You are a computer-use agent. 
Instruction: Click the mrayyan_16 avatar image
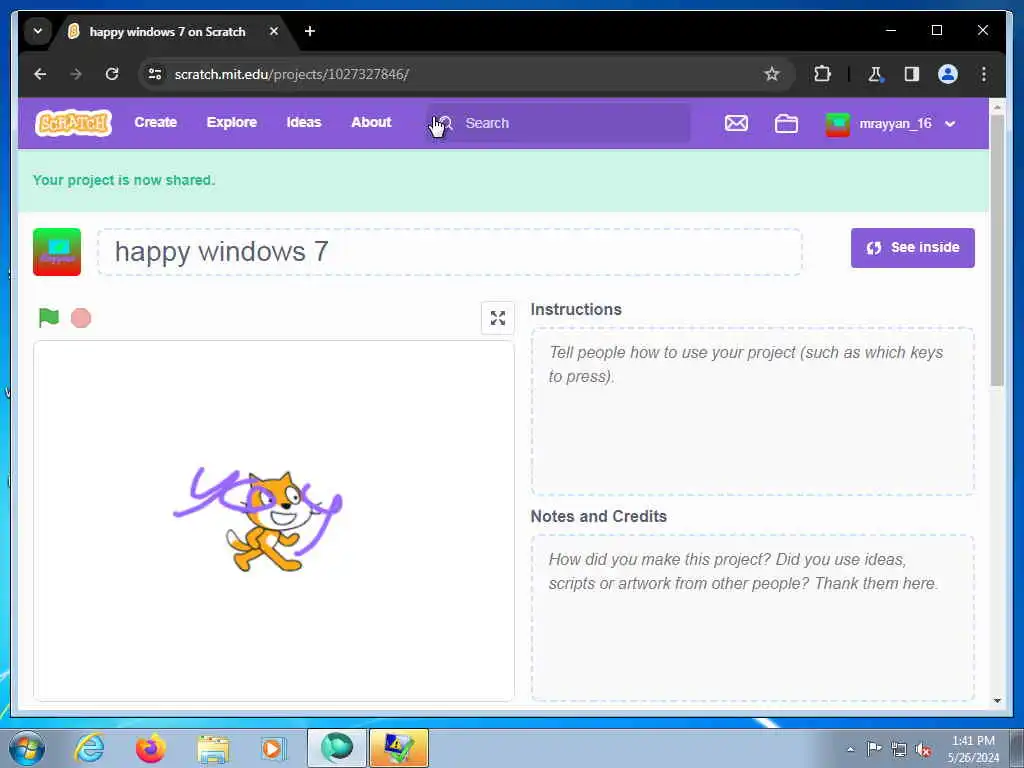[838, 124]
